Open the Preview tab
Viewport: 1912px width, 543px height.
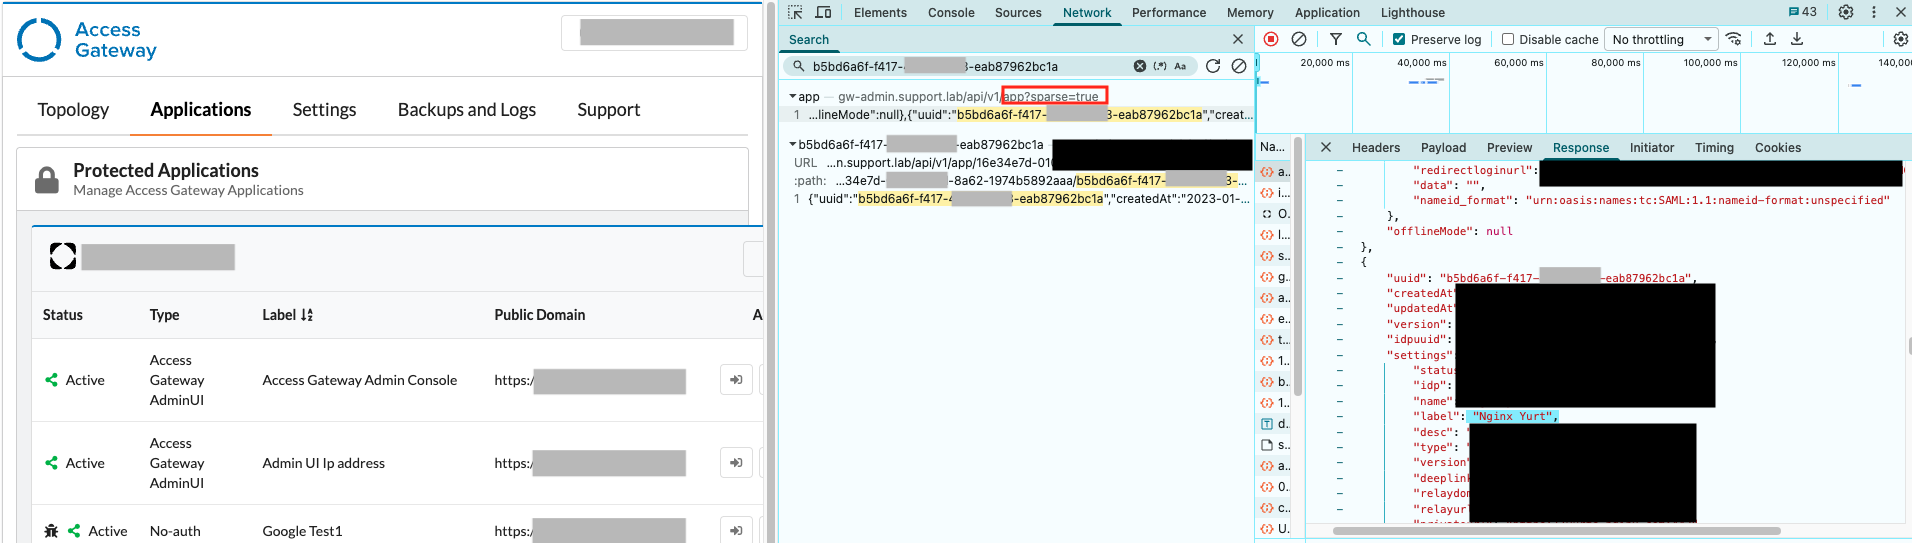[x=1509, y=147]
